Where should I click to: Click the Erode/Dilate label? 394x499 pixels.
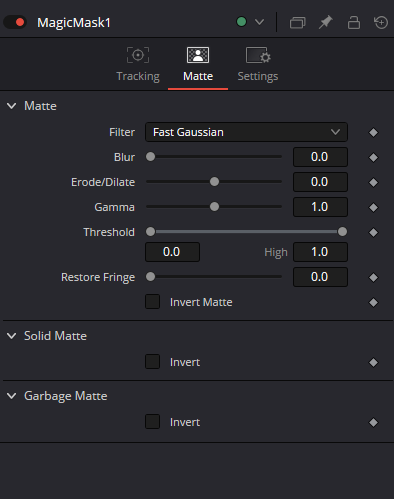(x=103, y=182)
